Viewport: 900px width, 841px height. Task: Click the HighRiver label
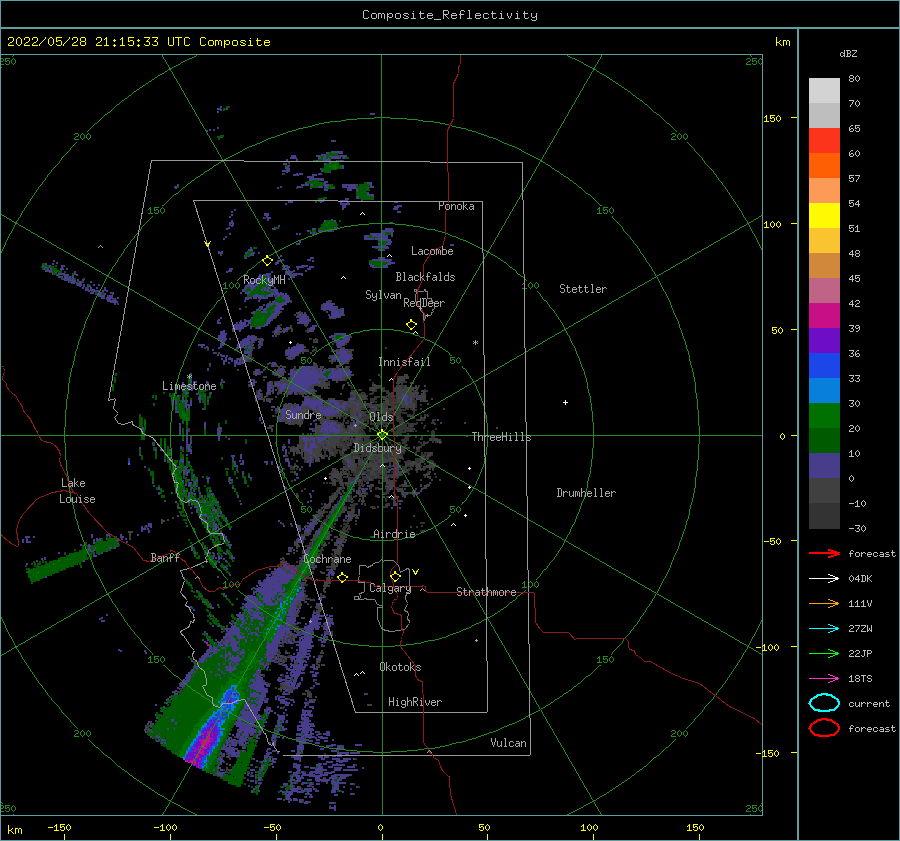click(x=415, y=702)
